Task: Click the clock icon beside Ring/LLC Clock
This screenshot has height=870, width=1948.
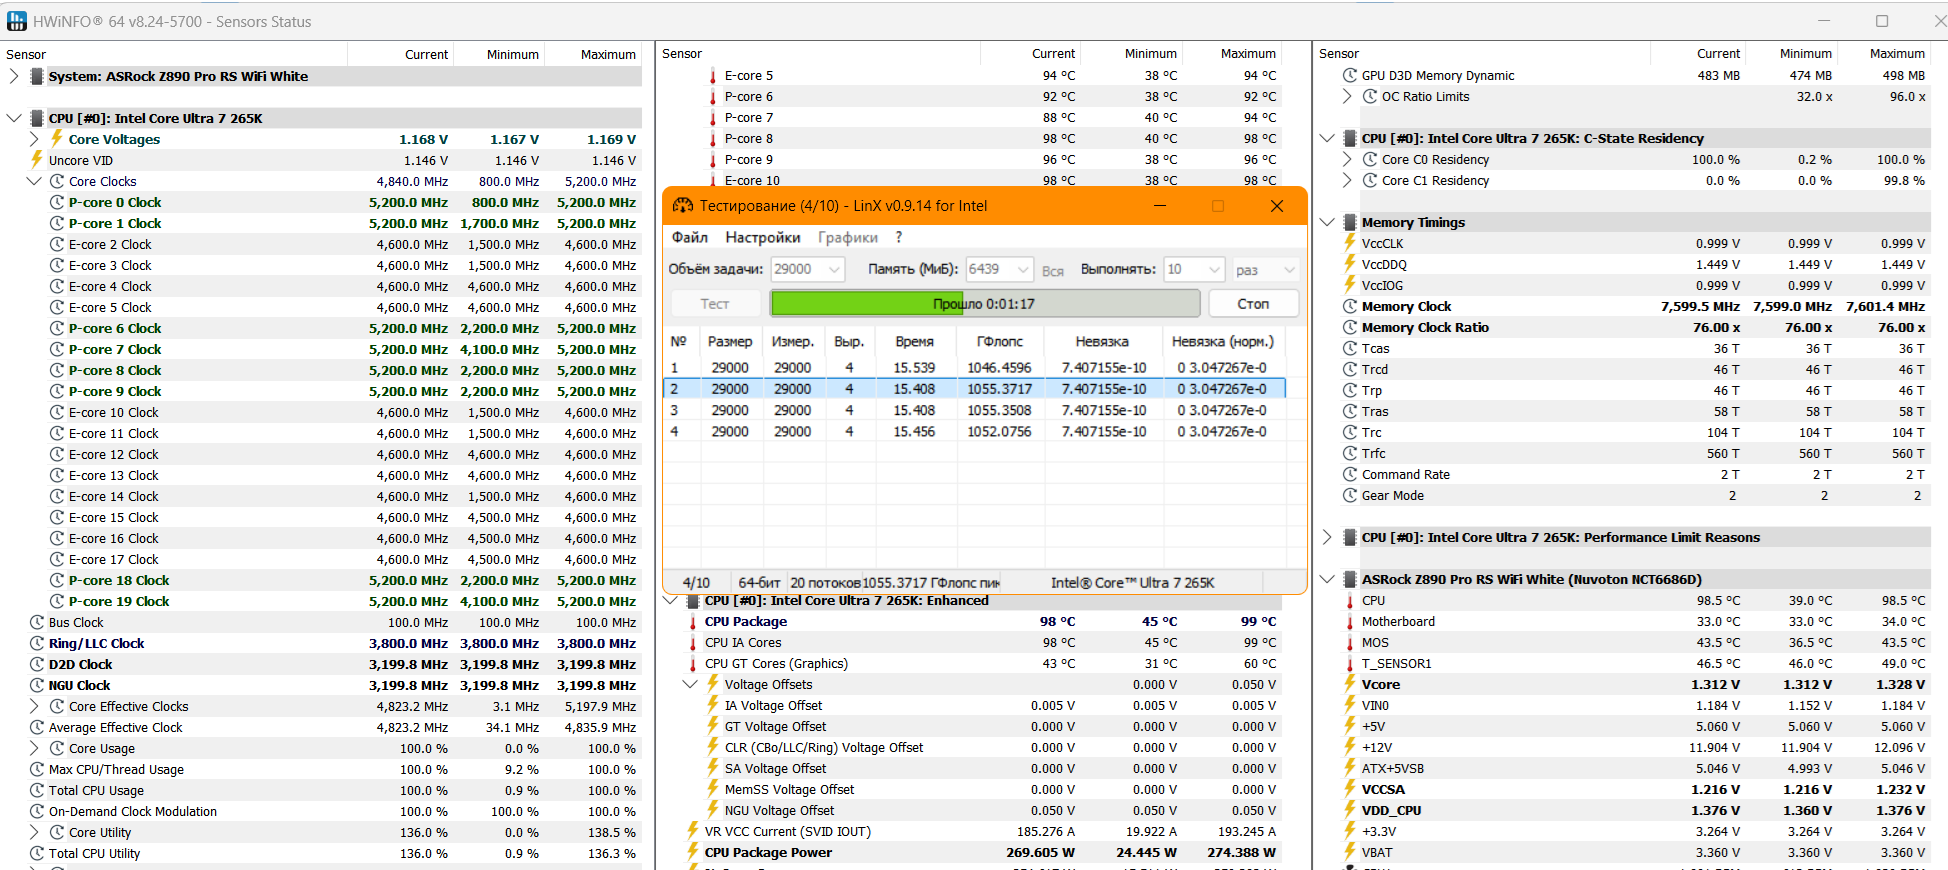Action: pos(37,643)
